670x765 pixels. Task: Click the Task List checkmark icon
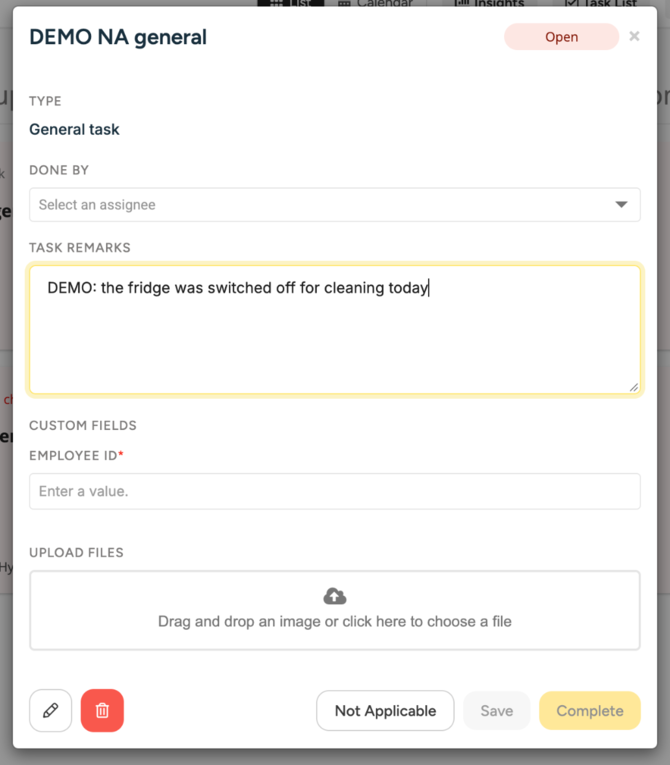tap(570, 3)
